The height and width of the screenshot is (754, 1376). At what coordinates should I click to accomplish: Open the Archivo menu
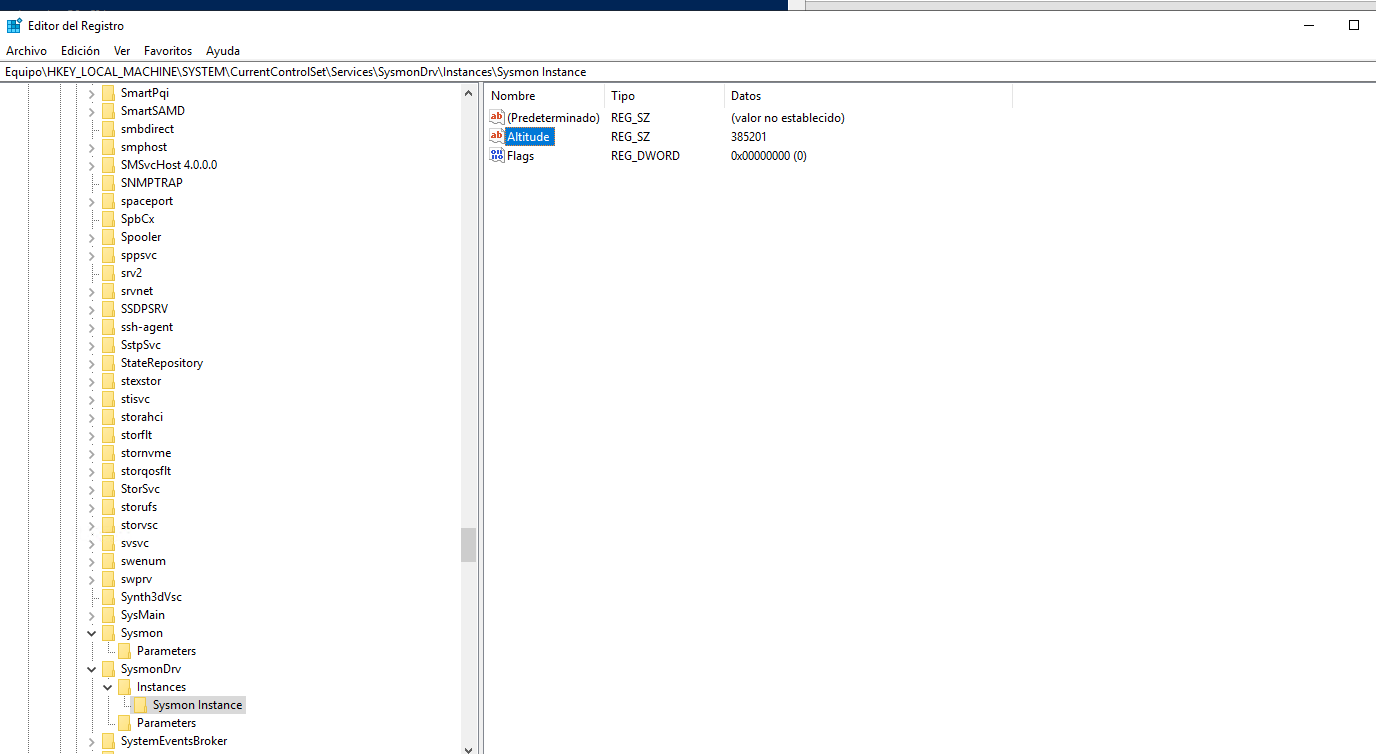click(26, 50)
